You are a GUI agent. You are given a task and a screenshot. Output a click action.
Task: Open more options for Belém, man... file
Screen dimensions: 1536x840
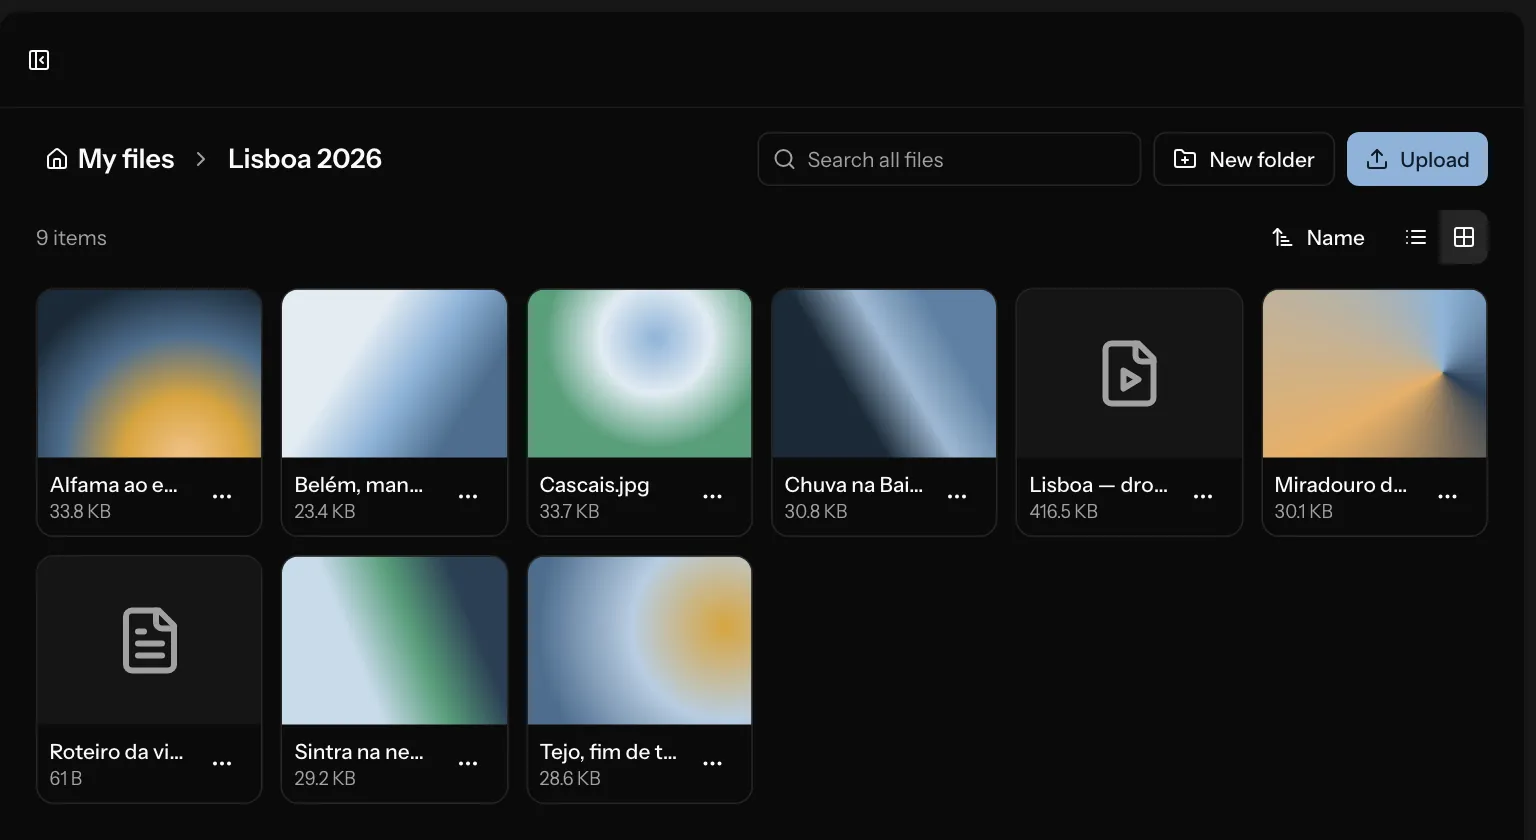point(467,497)
